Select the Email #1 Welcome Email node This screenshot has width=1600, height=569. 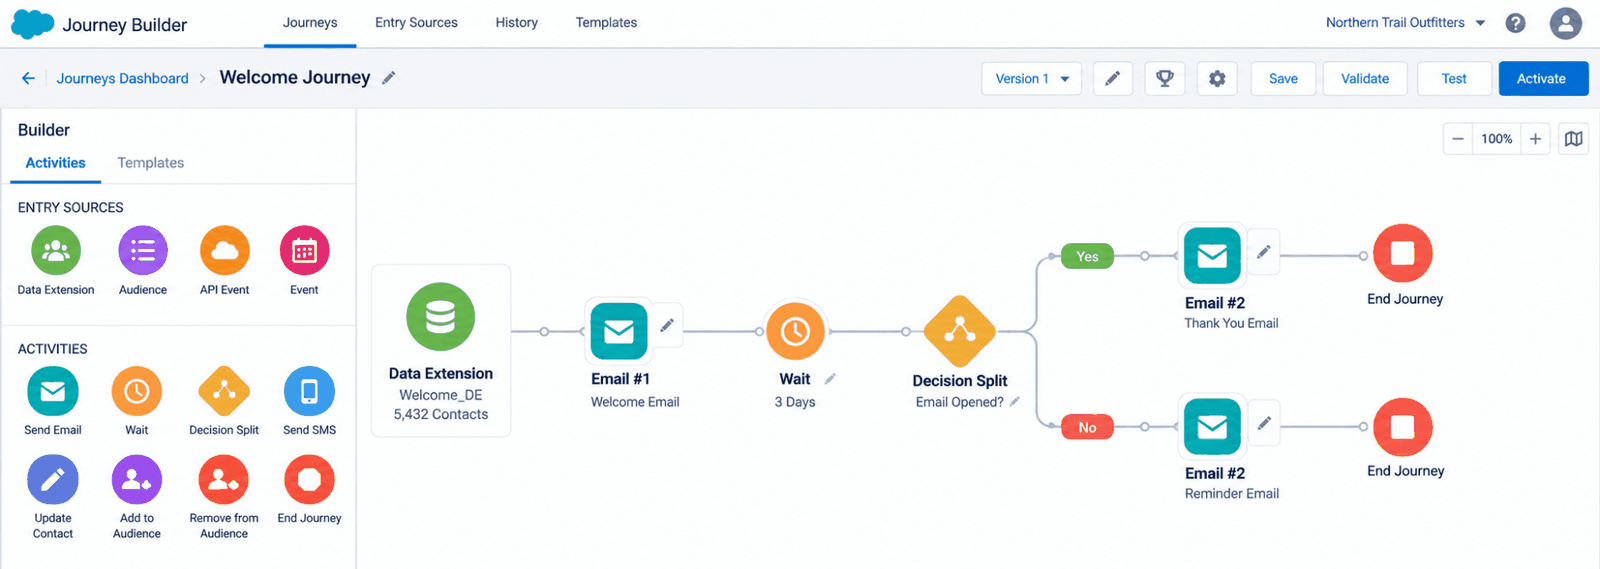[x=619, y=331]
